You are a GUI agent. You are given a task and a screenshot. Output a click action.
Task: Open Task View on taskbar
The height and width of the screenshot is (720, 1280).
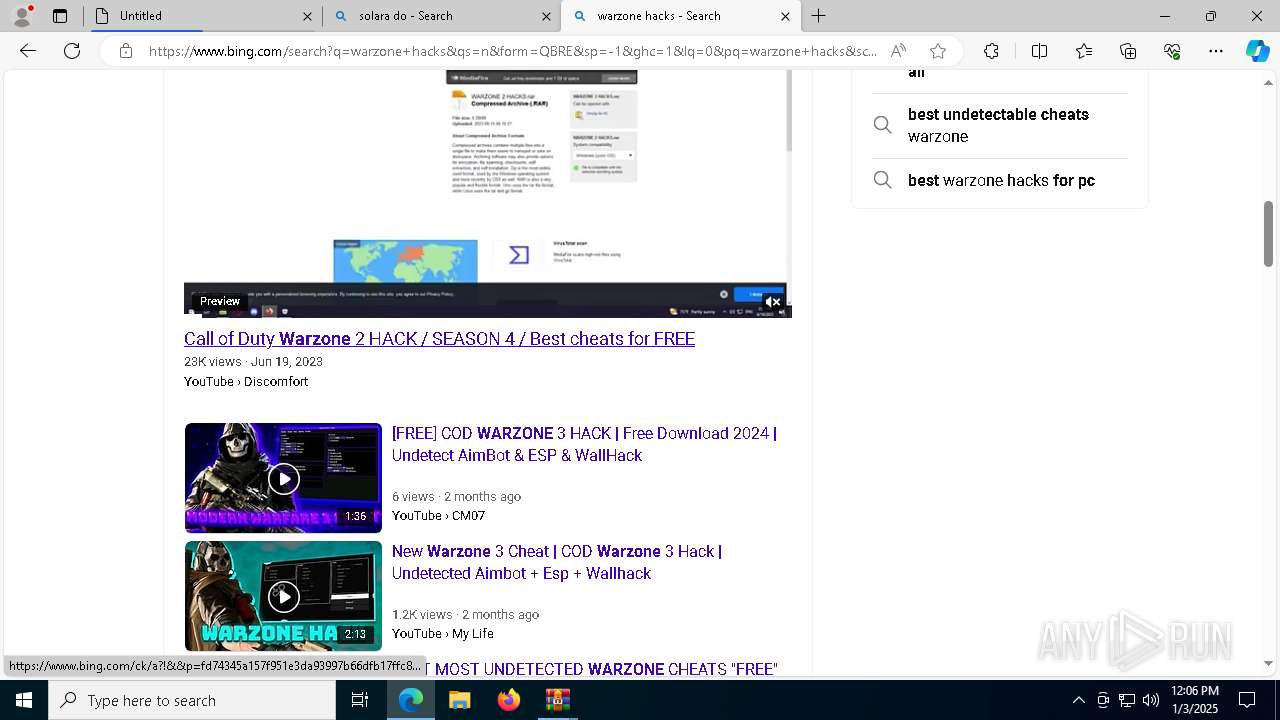tap(360, 700)
